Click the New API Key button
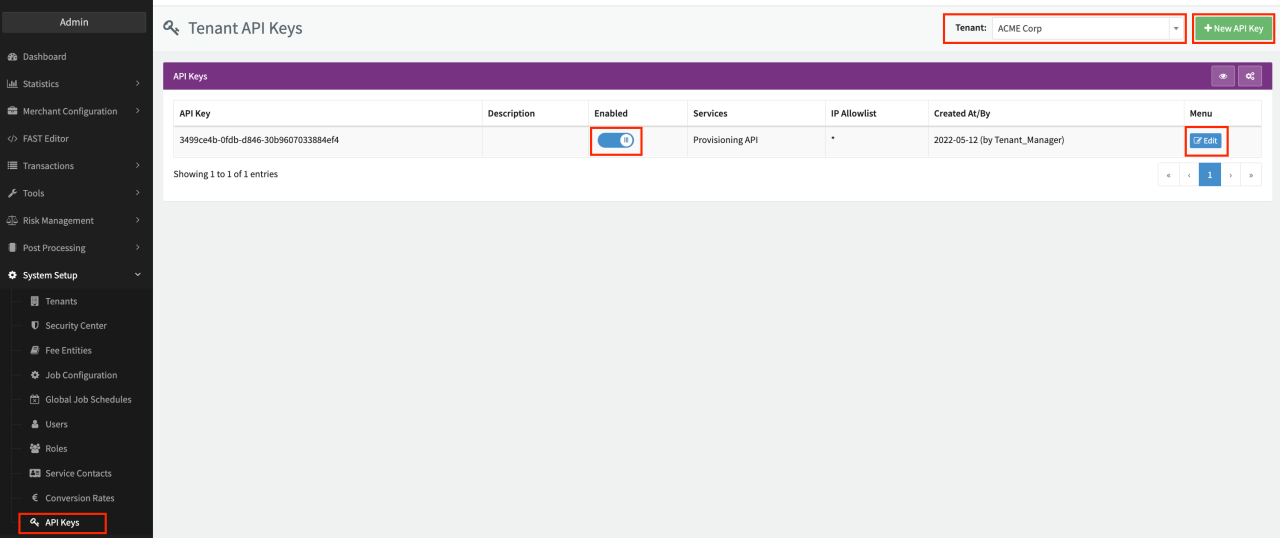Viewport: 1280px width, 538px height. [x=1233, y=28]
